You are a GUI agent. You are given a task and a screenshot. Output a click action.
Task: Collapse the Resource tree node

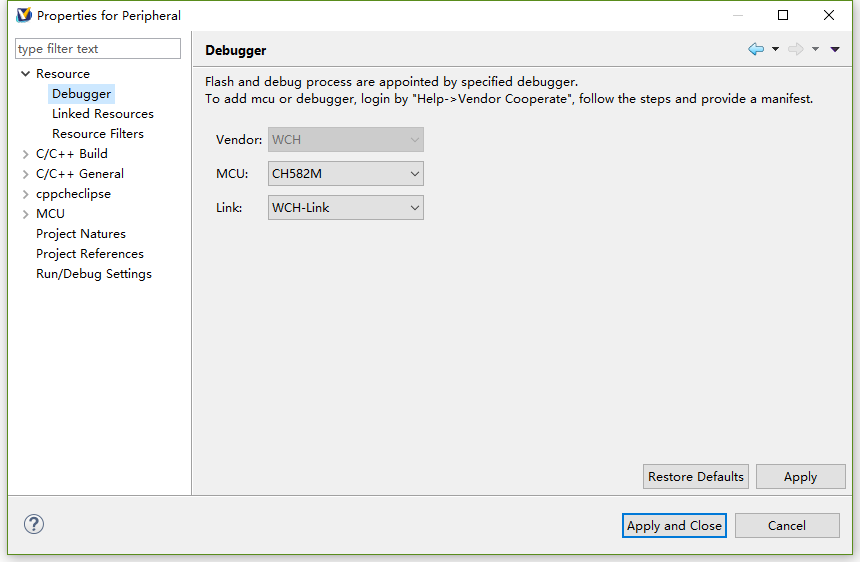pyautogui.click(x=26, y=74)
